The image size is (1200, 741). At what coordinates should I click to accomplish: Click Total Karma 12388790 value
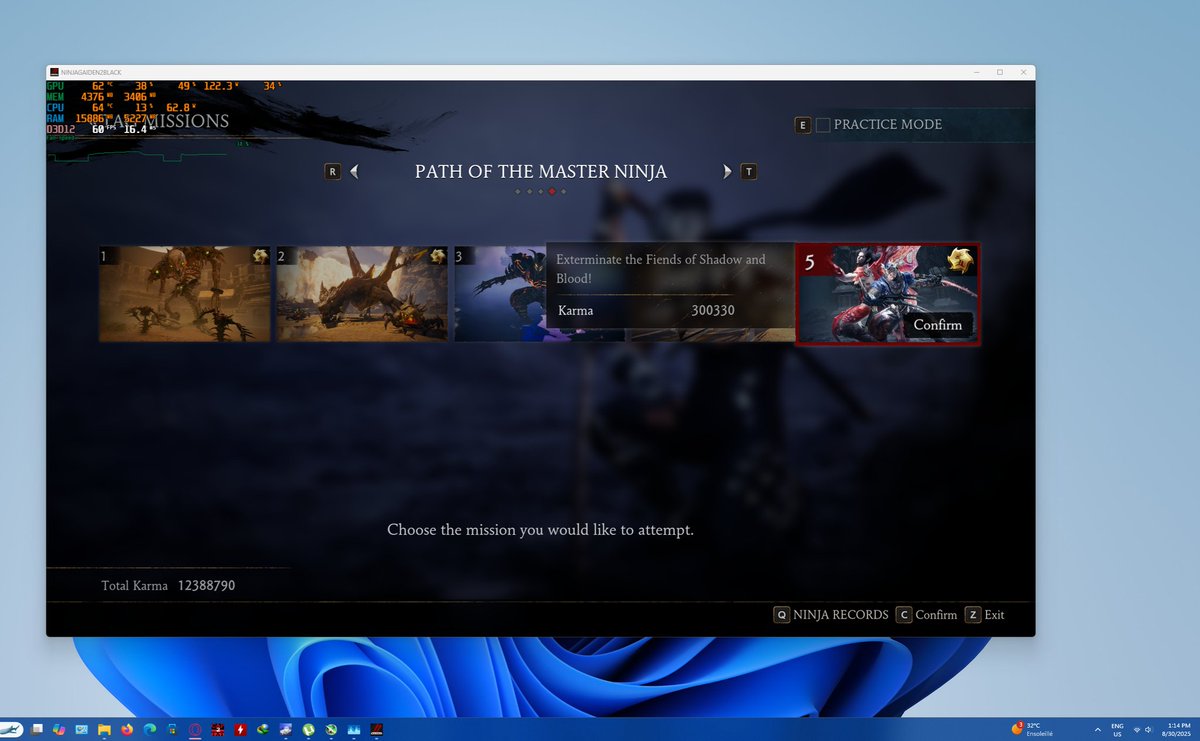tap(207, 585)
